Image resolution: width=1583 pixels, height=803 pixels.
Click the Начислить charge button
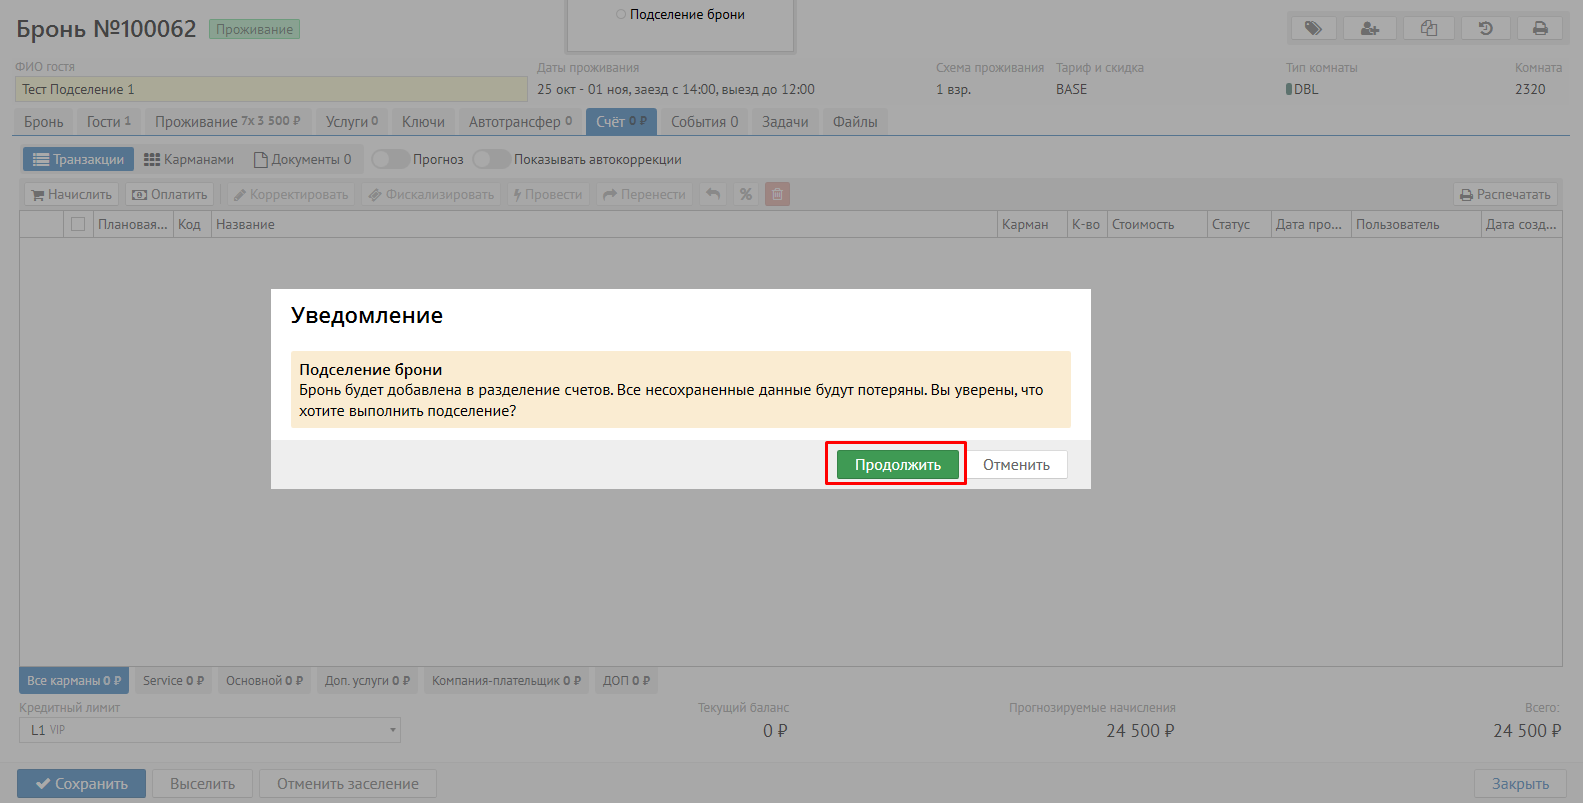click(71, 194)
